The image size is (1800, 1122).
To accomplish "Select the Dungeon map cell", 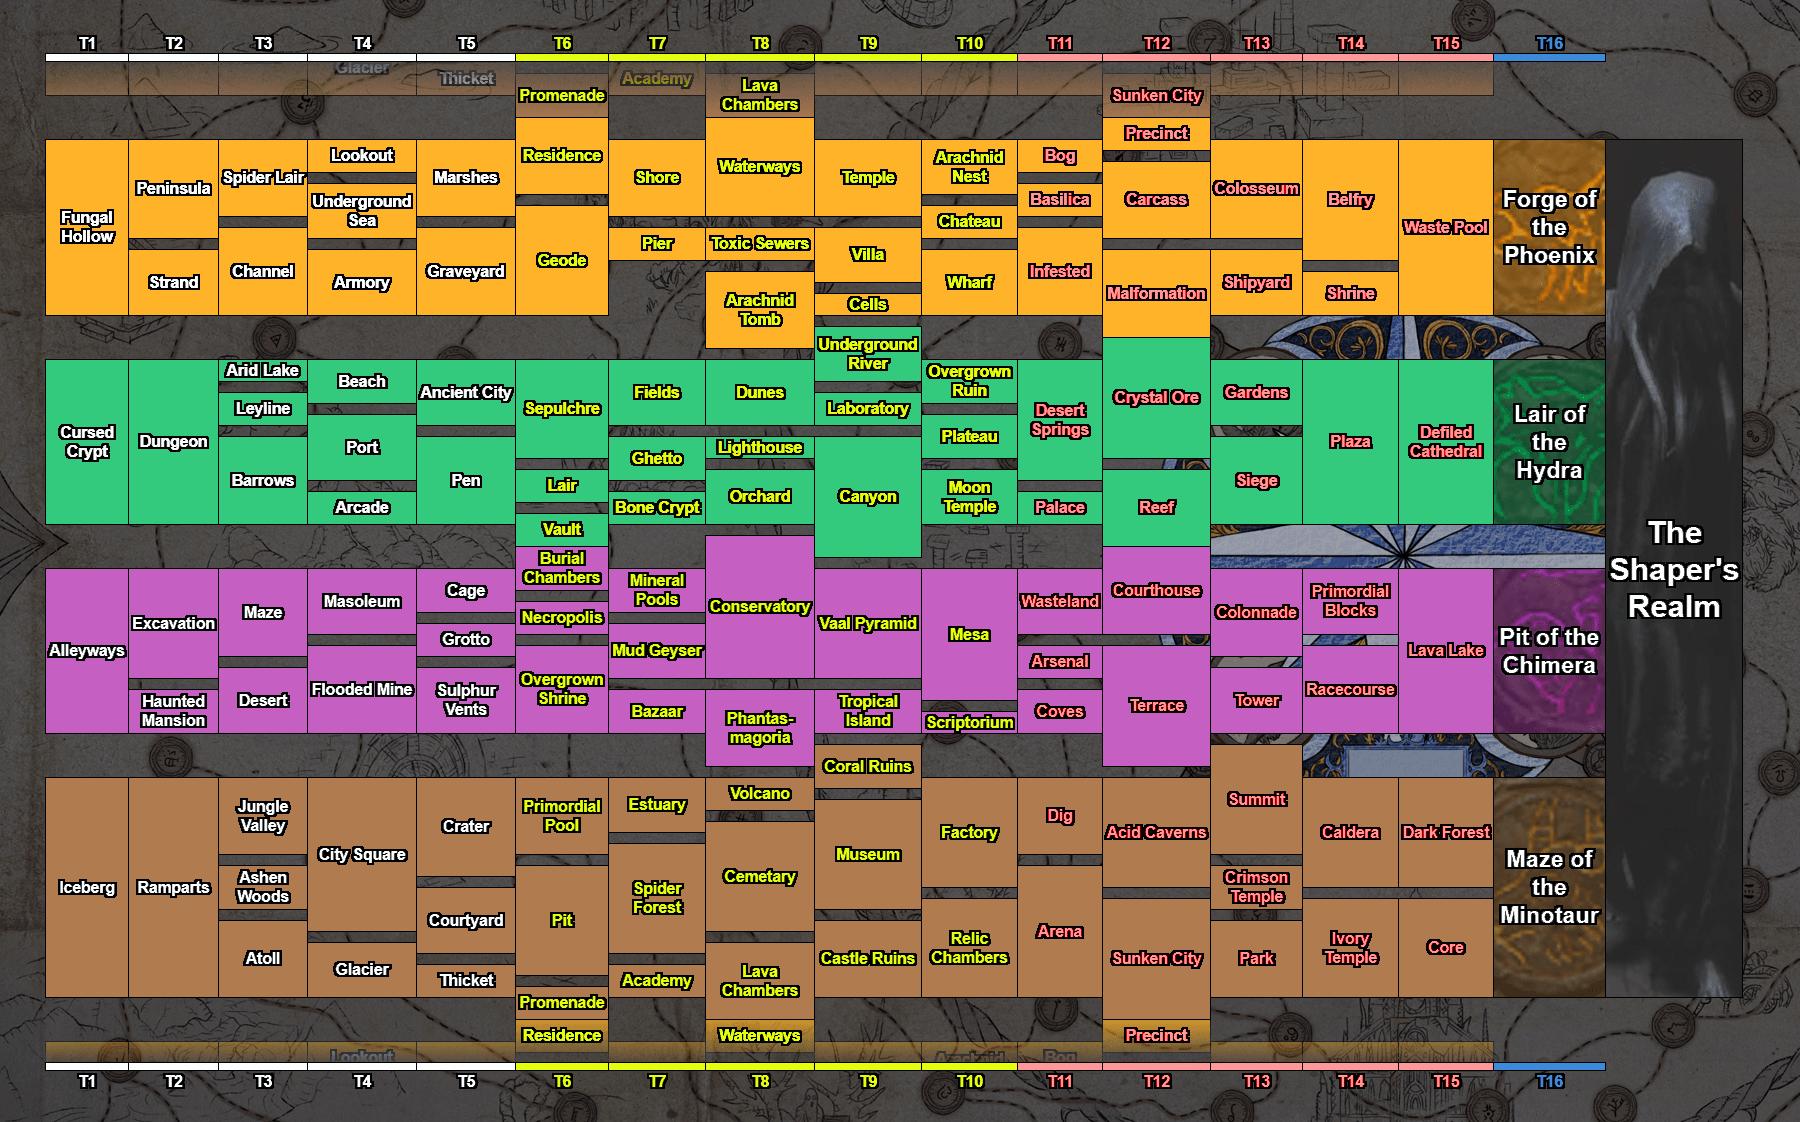I will coord(173,442).
